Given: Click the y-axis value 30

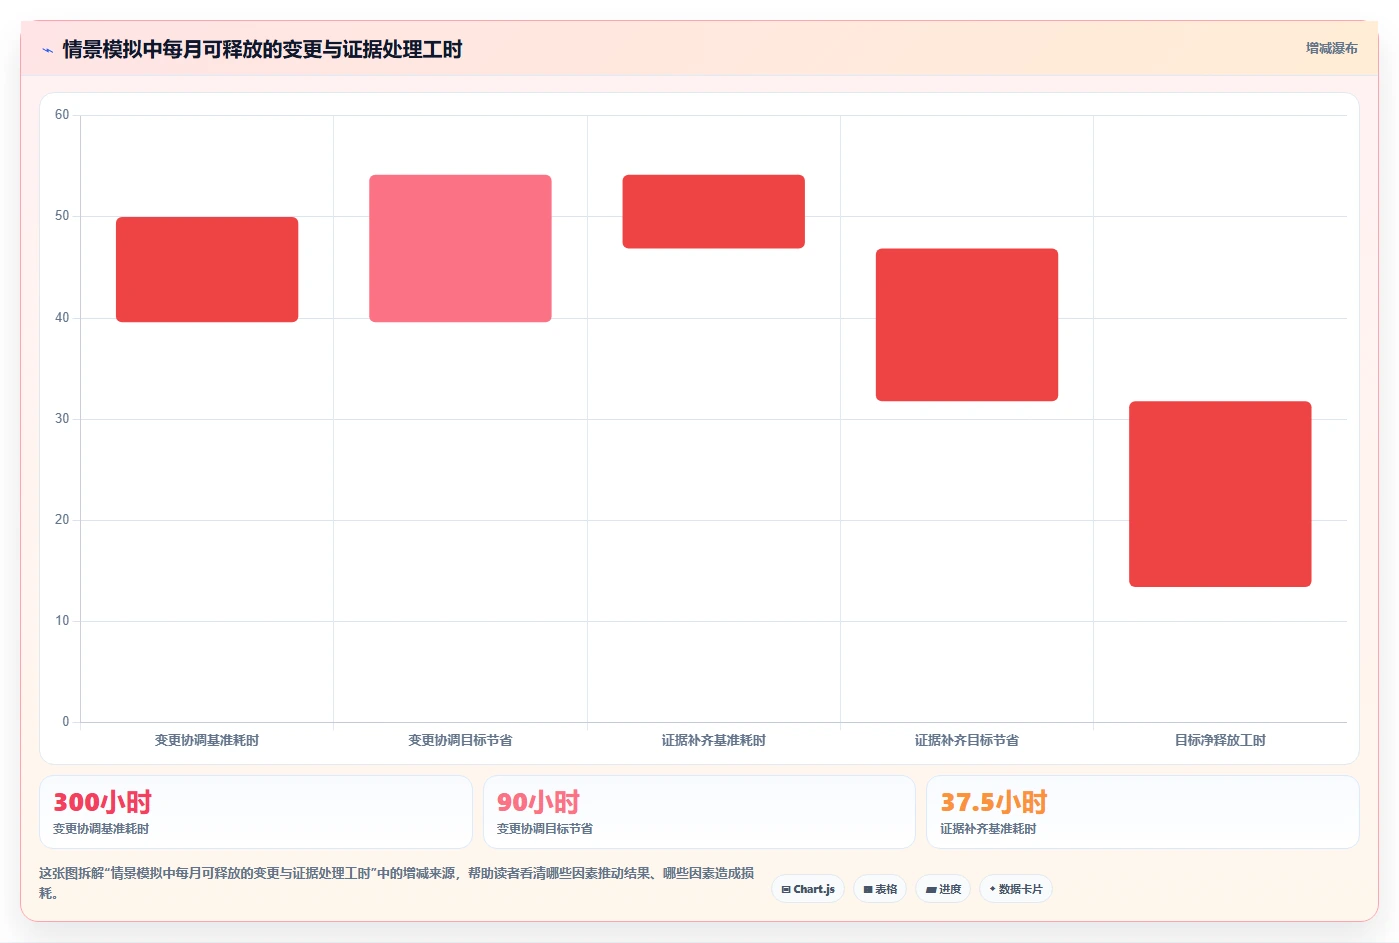Looking at the screenshot, I should point(62,419).
